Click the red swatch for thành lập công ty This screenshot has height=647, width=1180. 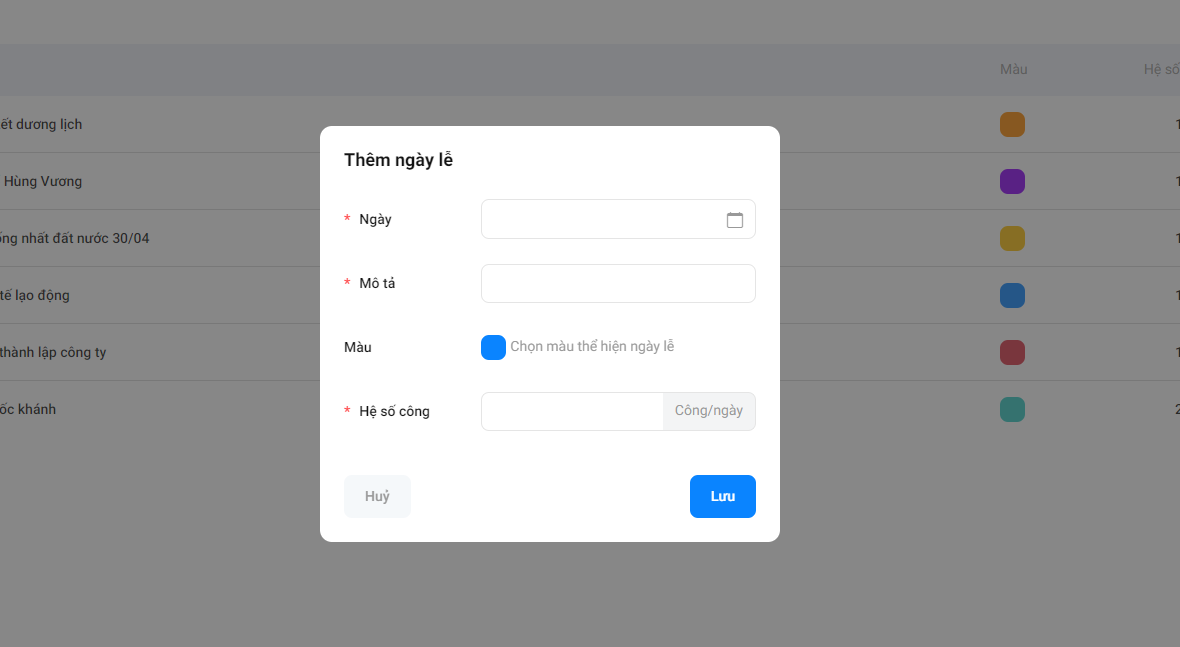point(1012,353)
